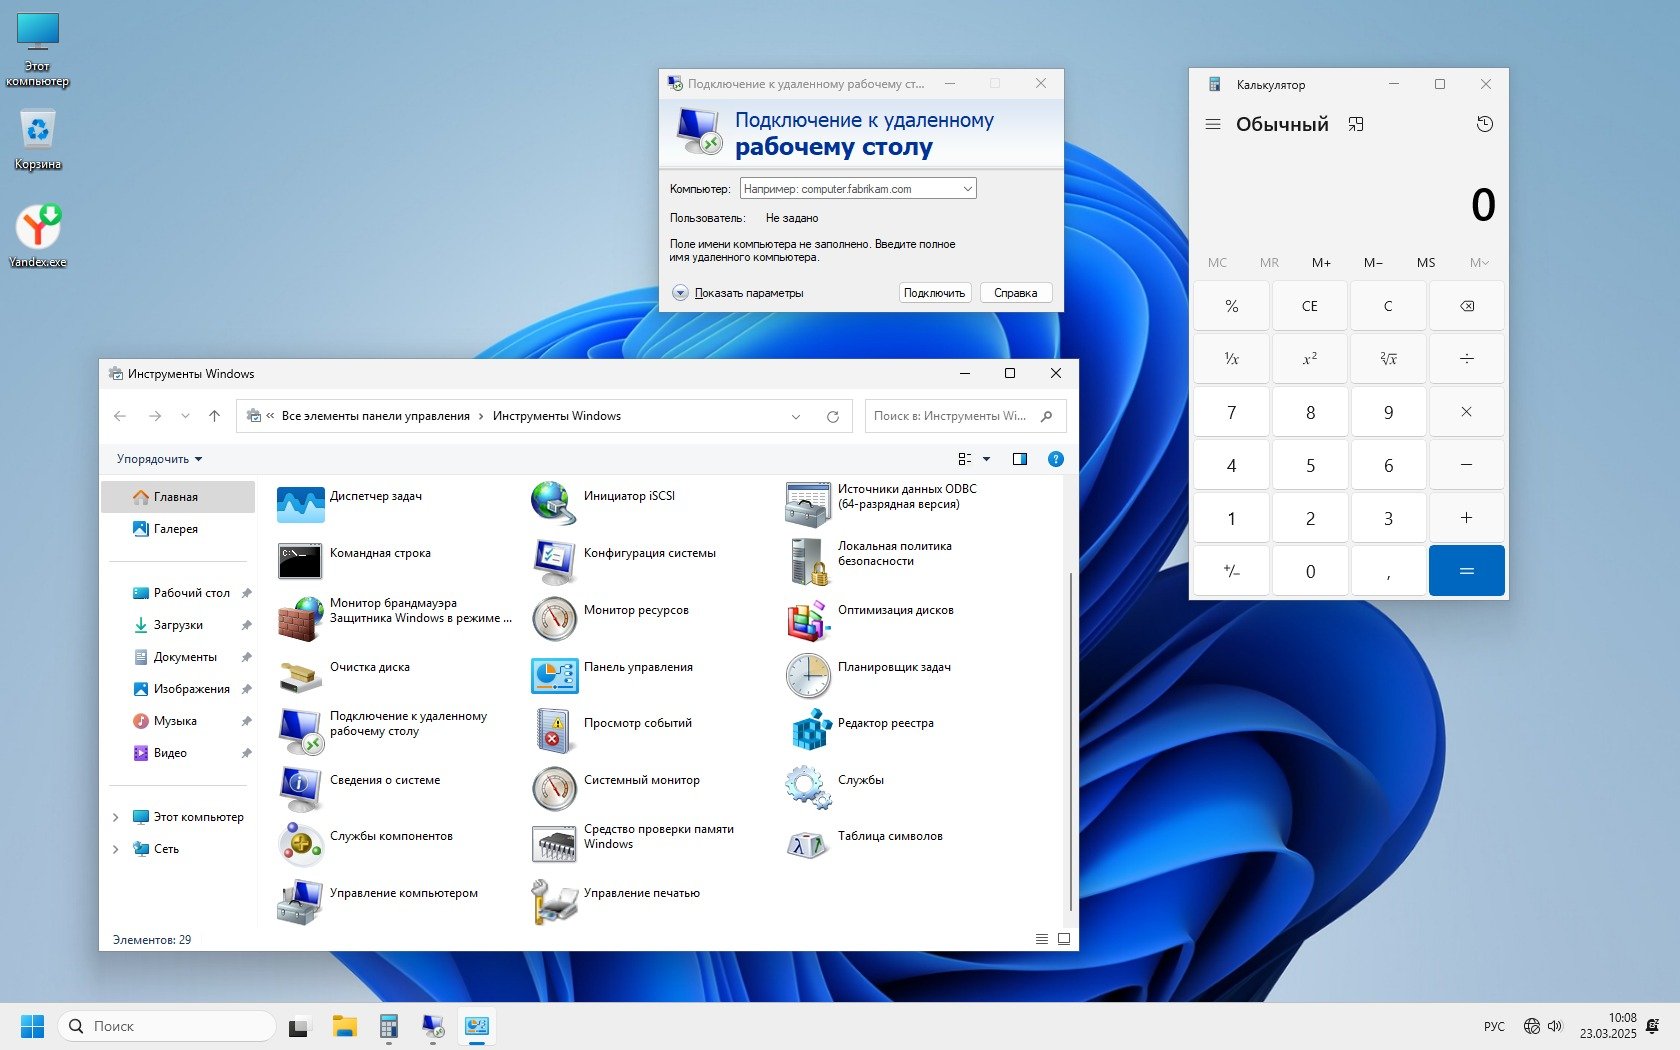
Task: Expand Этот компьютер tree node
Action: [115, 817]
